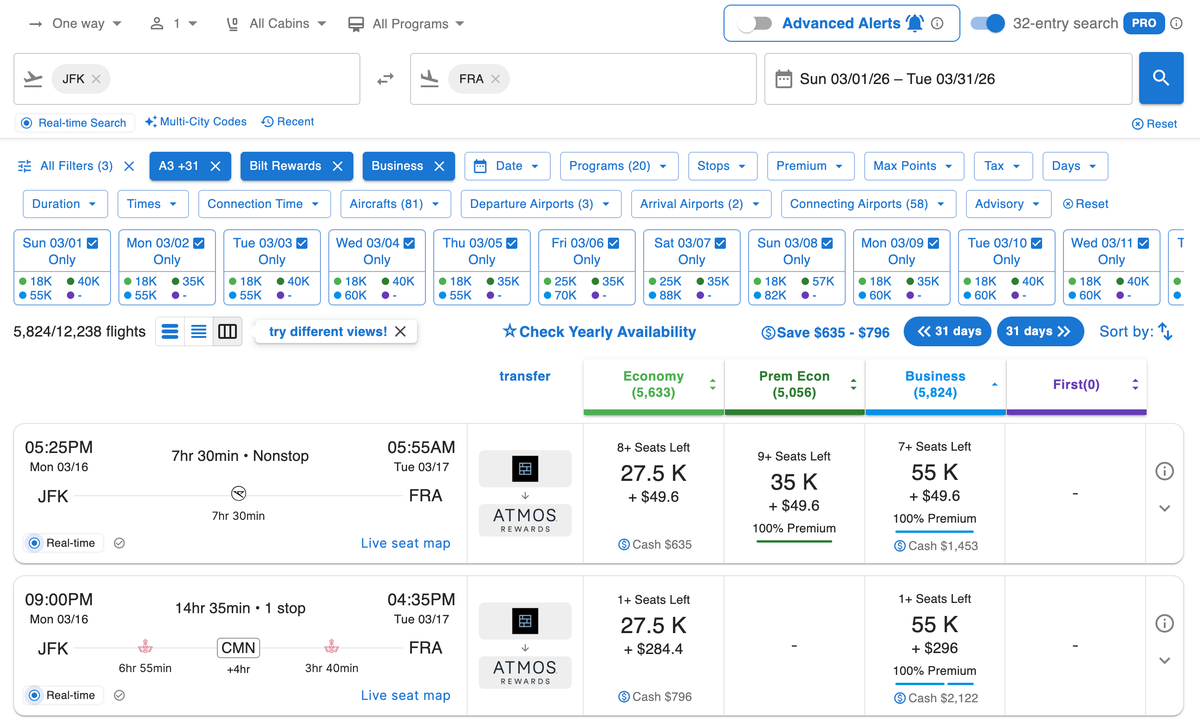This screenshot has height=725, width=1200.
Task: Enable the Advanced Alerts toggle
Action: pos(755,22)
